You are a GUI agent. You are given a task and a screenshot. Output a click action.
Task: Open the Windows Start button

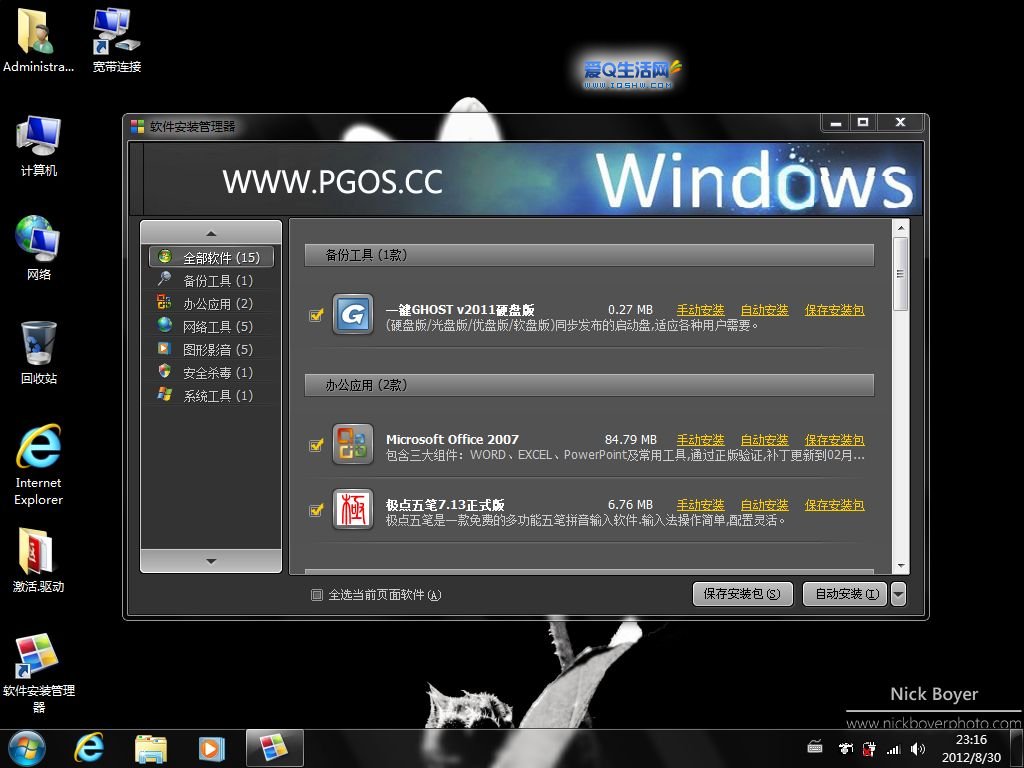click(27, 748)
